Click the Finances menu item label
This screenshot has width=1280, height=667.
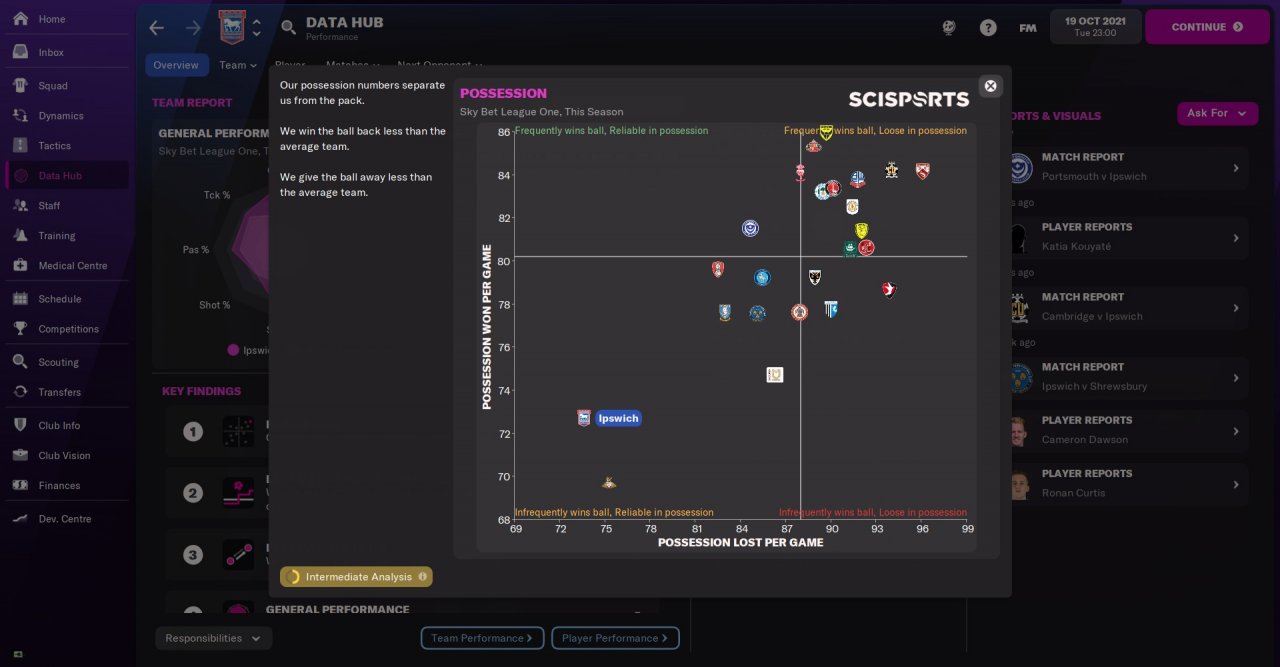59,485
